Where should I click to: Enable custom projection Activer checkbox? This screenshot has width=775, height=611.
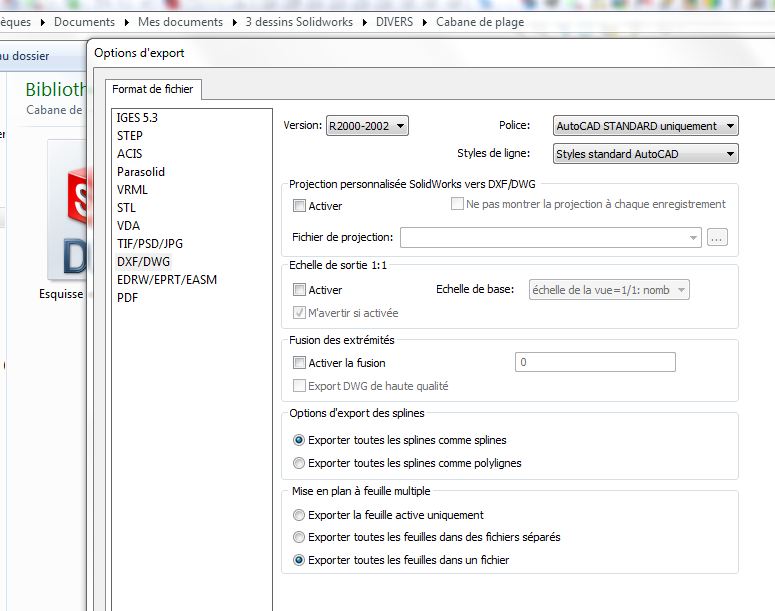coord(299,206)
